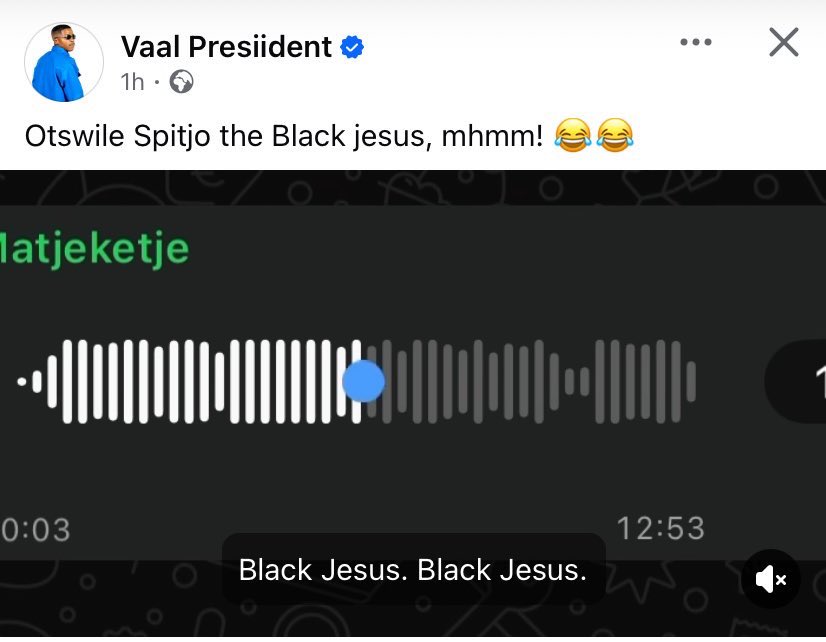826x642 pixels.
Task: Open Vaal Presiident's profile picture
Action: [64, 62]
